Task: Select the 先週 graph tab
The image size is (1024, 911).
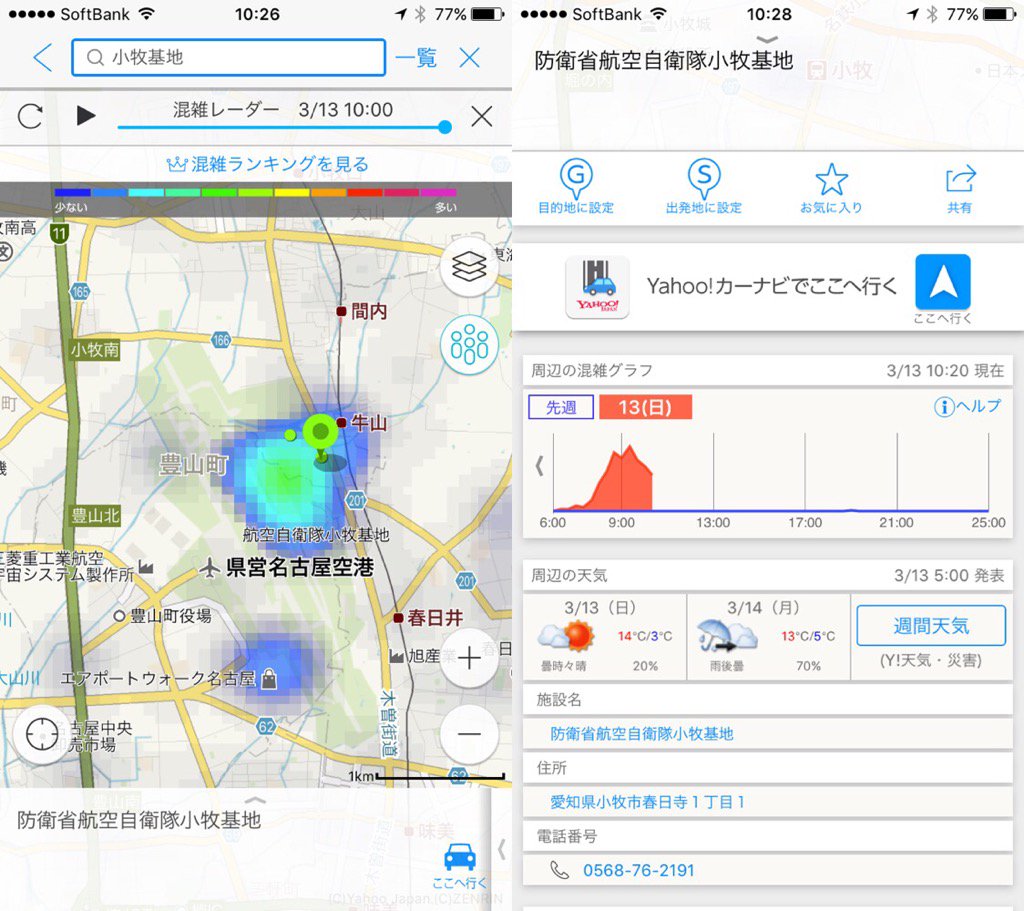Action: click(561, 408)
